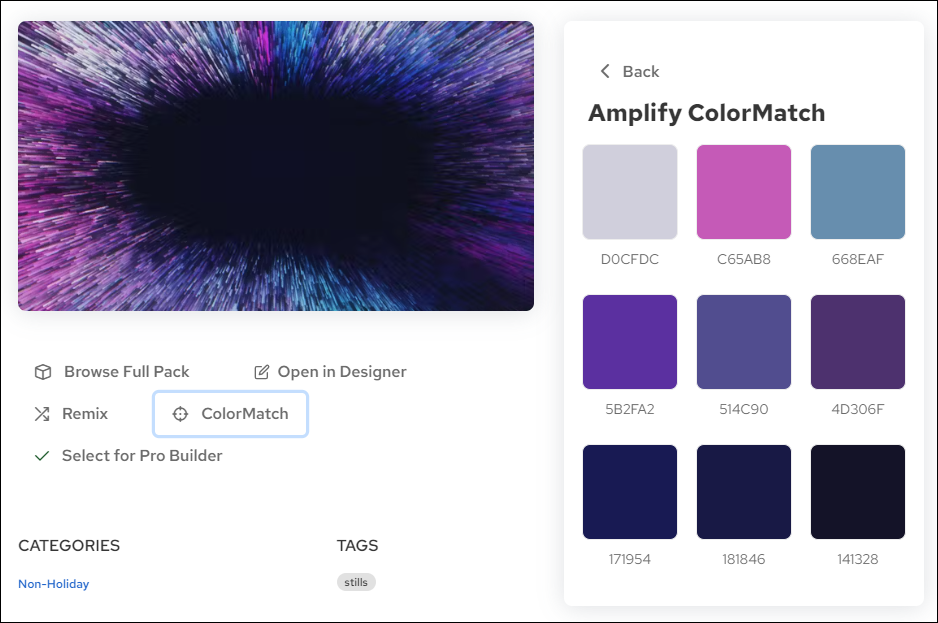
Task: Pick the near-black 141328 swatch
Action: point(858,492)
